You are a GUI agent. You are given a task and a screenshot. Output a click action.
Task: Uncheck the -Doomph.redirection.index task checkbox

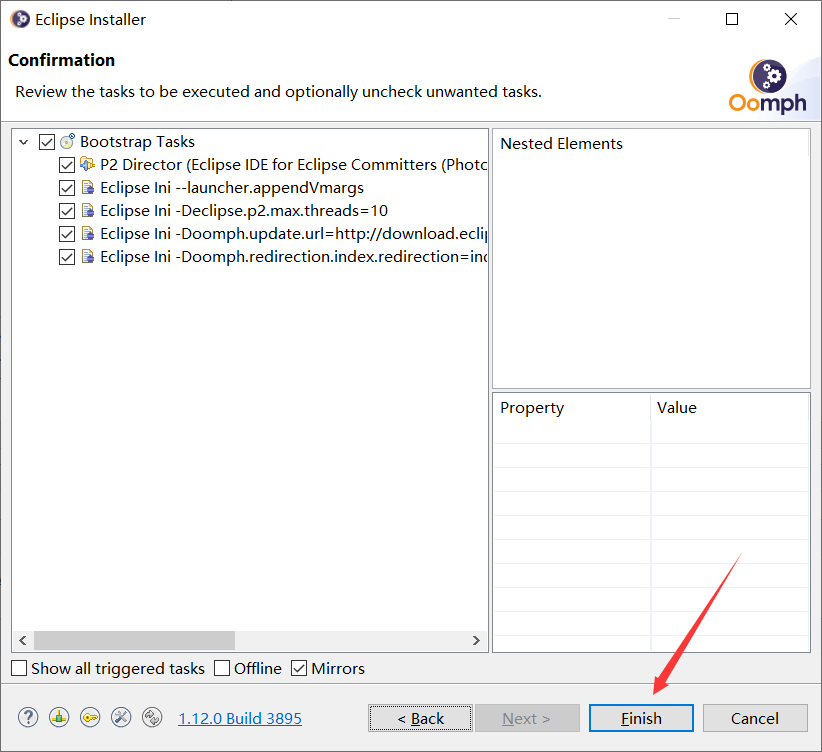[67, 257]
